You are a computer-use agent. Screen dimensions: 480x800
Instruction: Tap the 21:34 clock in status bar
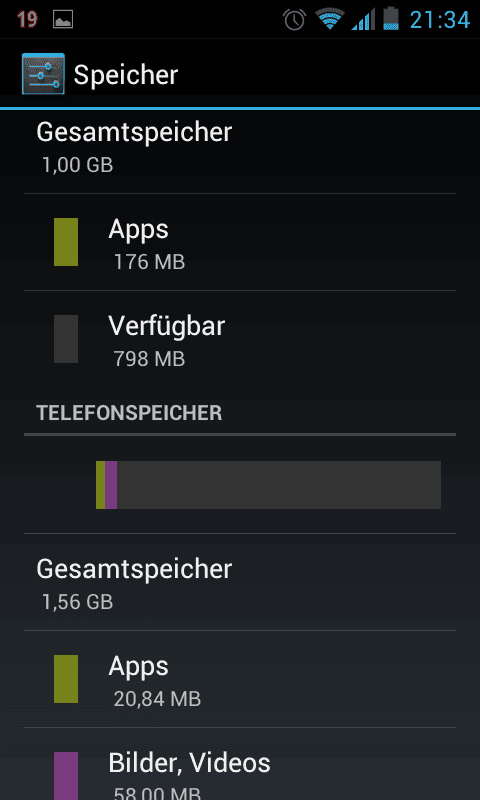440,20
